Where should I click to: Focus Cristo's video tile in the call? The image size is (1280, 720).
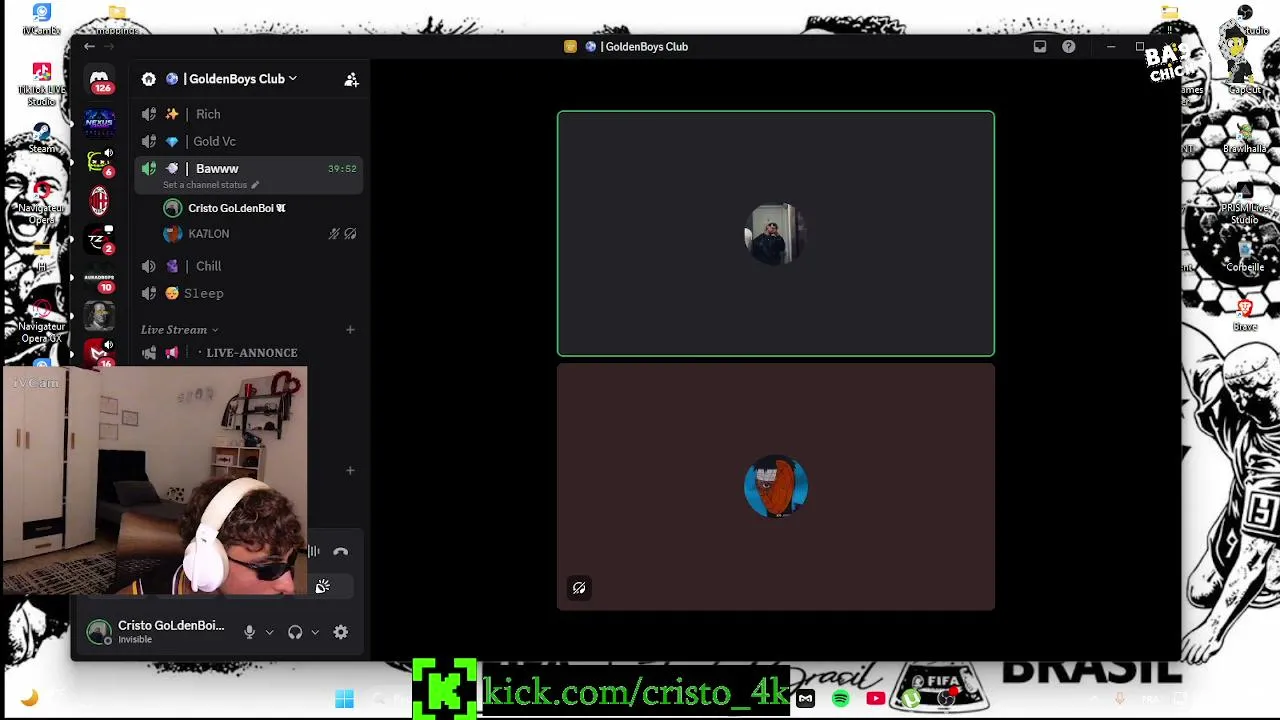tap(776, 233)
